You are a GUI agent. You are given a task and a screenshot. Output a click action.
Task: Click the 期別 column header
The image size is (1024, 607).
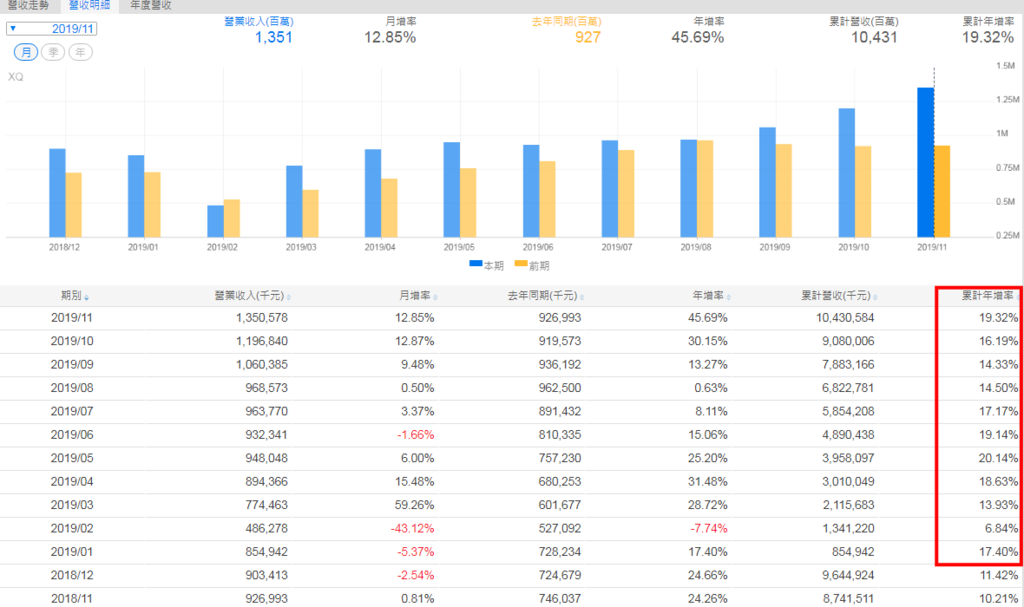(x=71, y=296)
